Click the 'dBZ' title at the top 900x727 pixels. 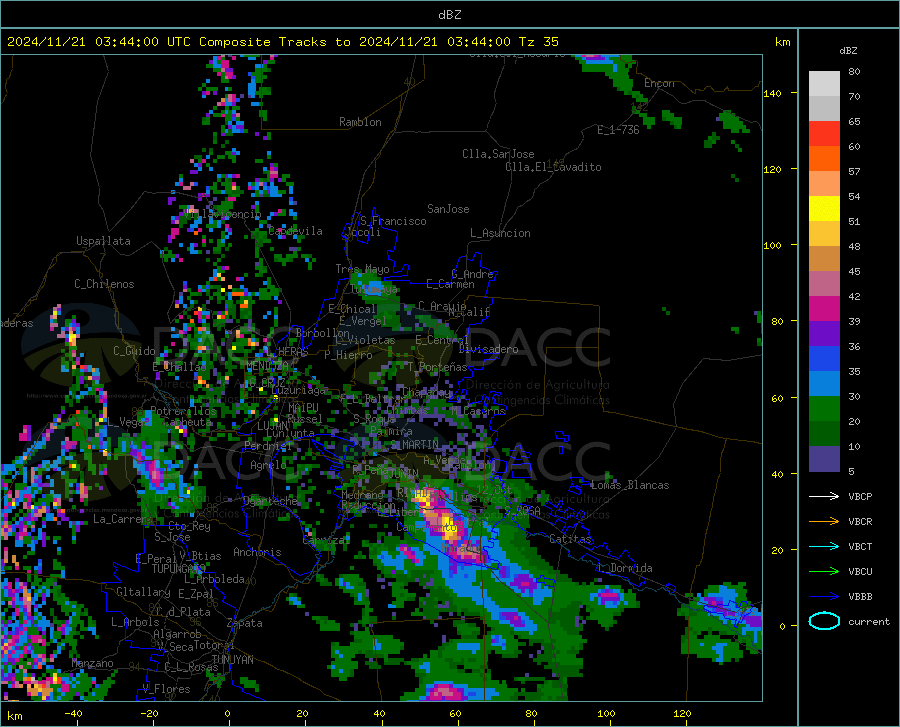(449, 15)
